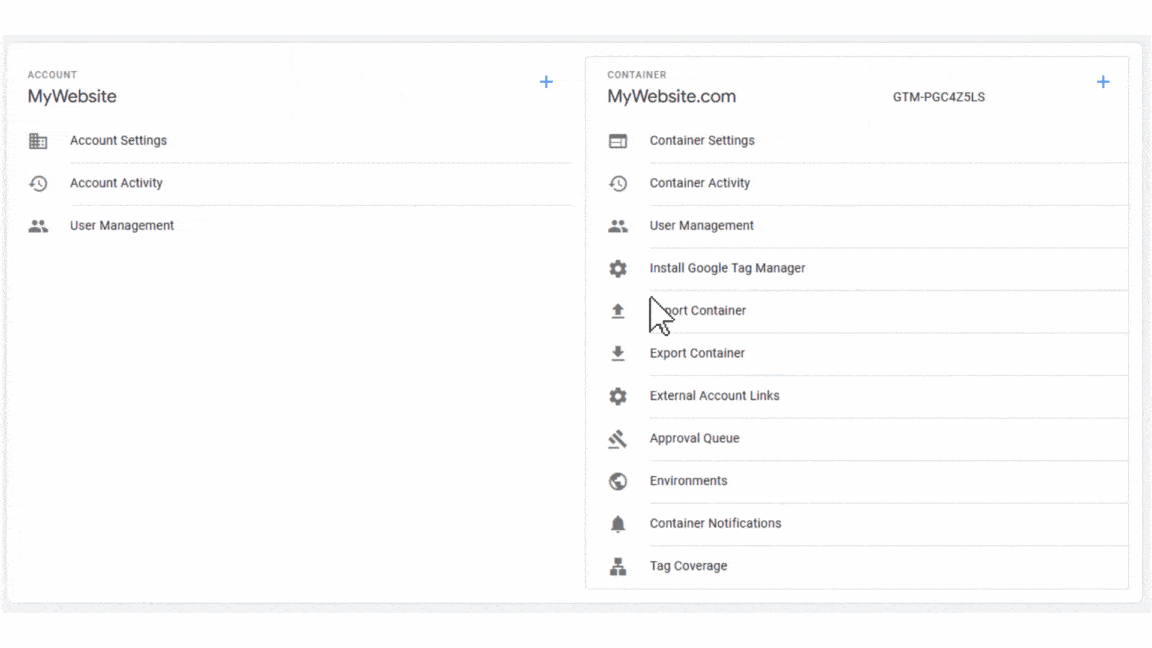1152x648 pixels.
Task: Click the Approval Queue gavel icon
Action: coord(618,439)
